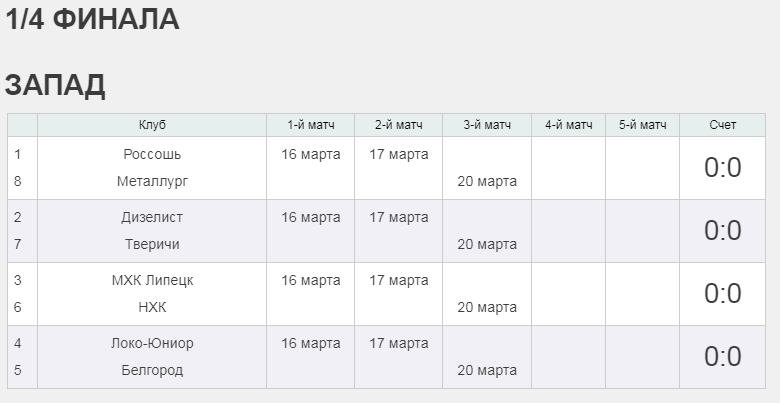Click the 0:0 score for Россошь–Металлург

tap(723, 168)
